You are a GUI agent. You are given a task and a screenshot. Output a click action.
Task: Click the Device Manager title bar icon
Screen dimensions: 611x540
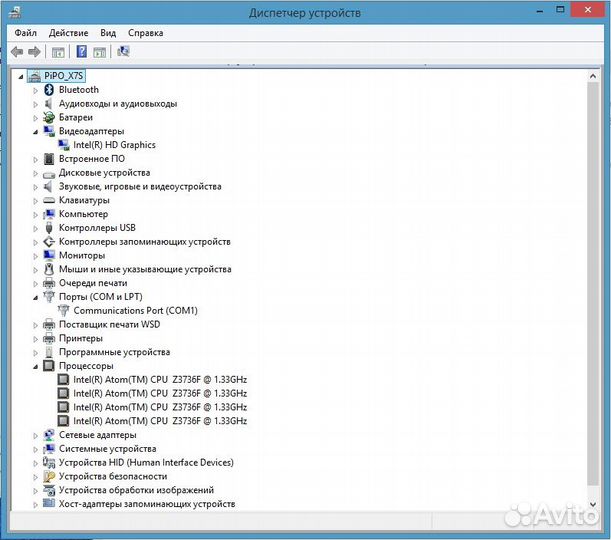[x=15, y=12]
